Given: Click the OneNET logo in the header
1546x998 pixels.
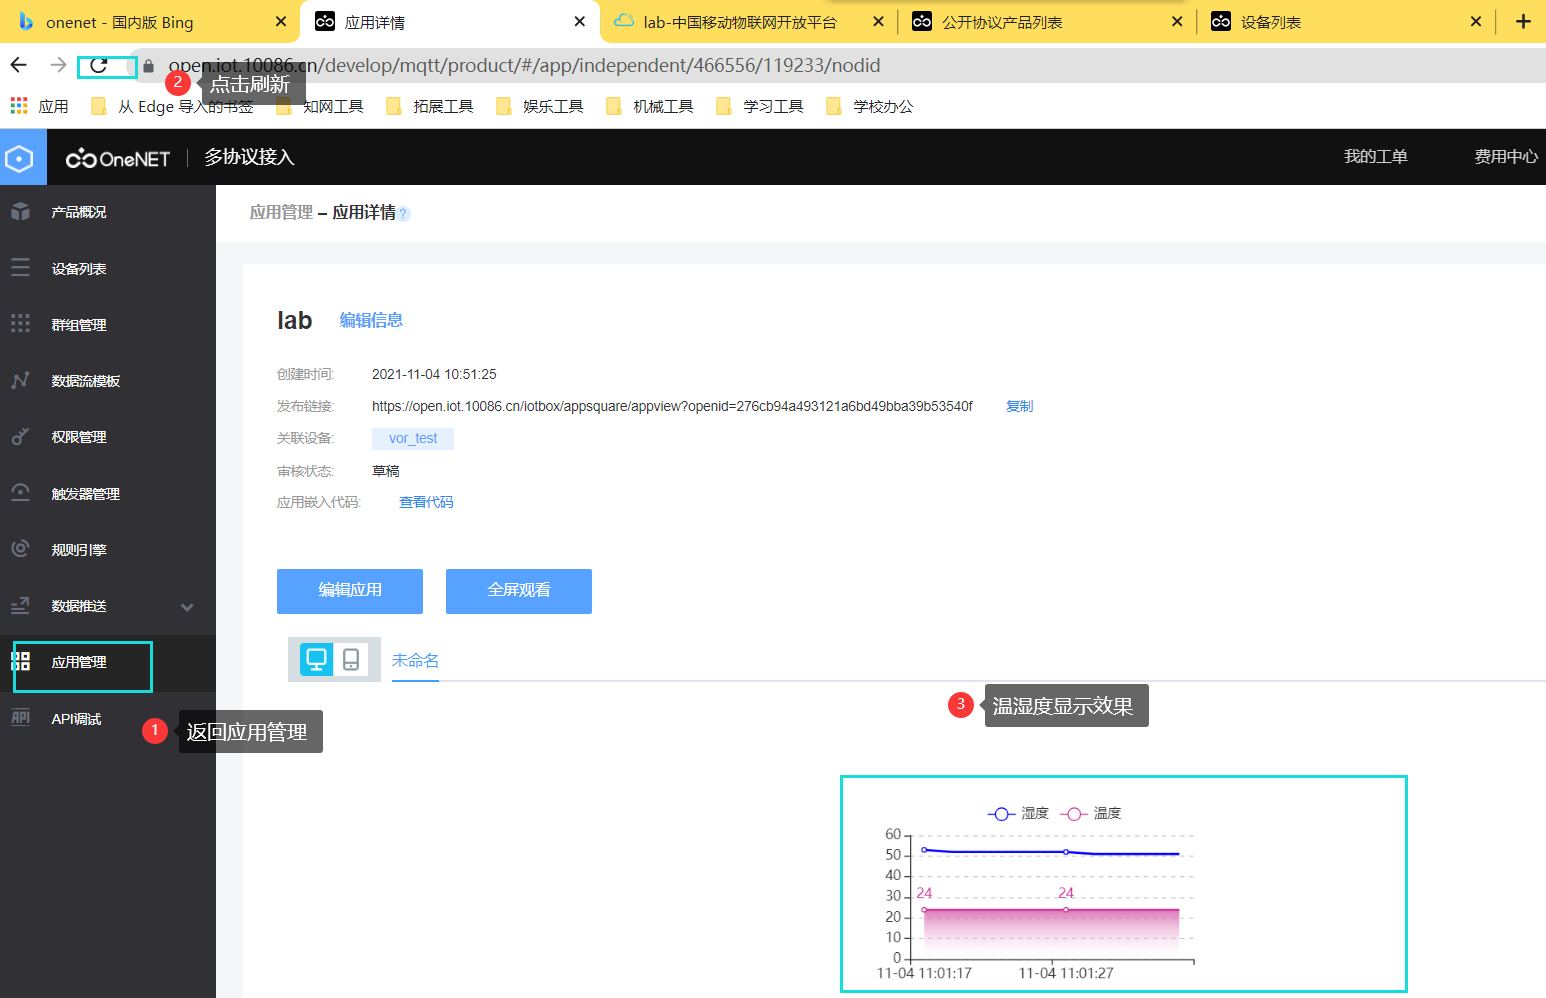Looking at the screenshot, I should tap(118, 158).
